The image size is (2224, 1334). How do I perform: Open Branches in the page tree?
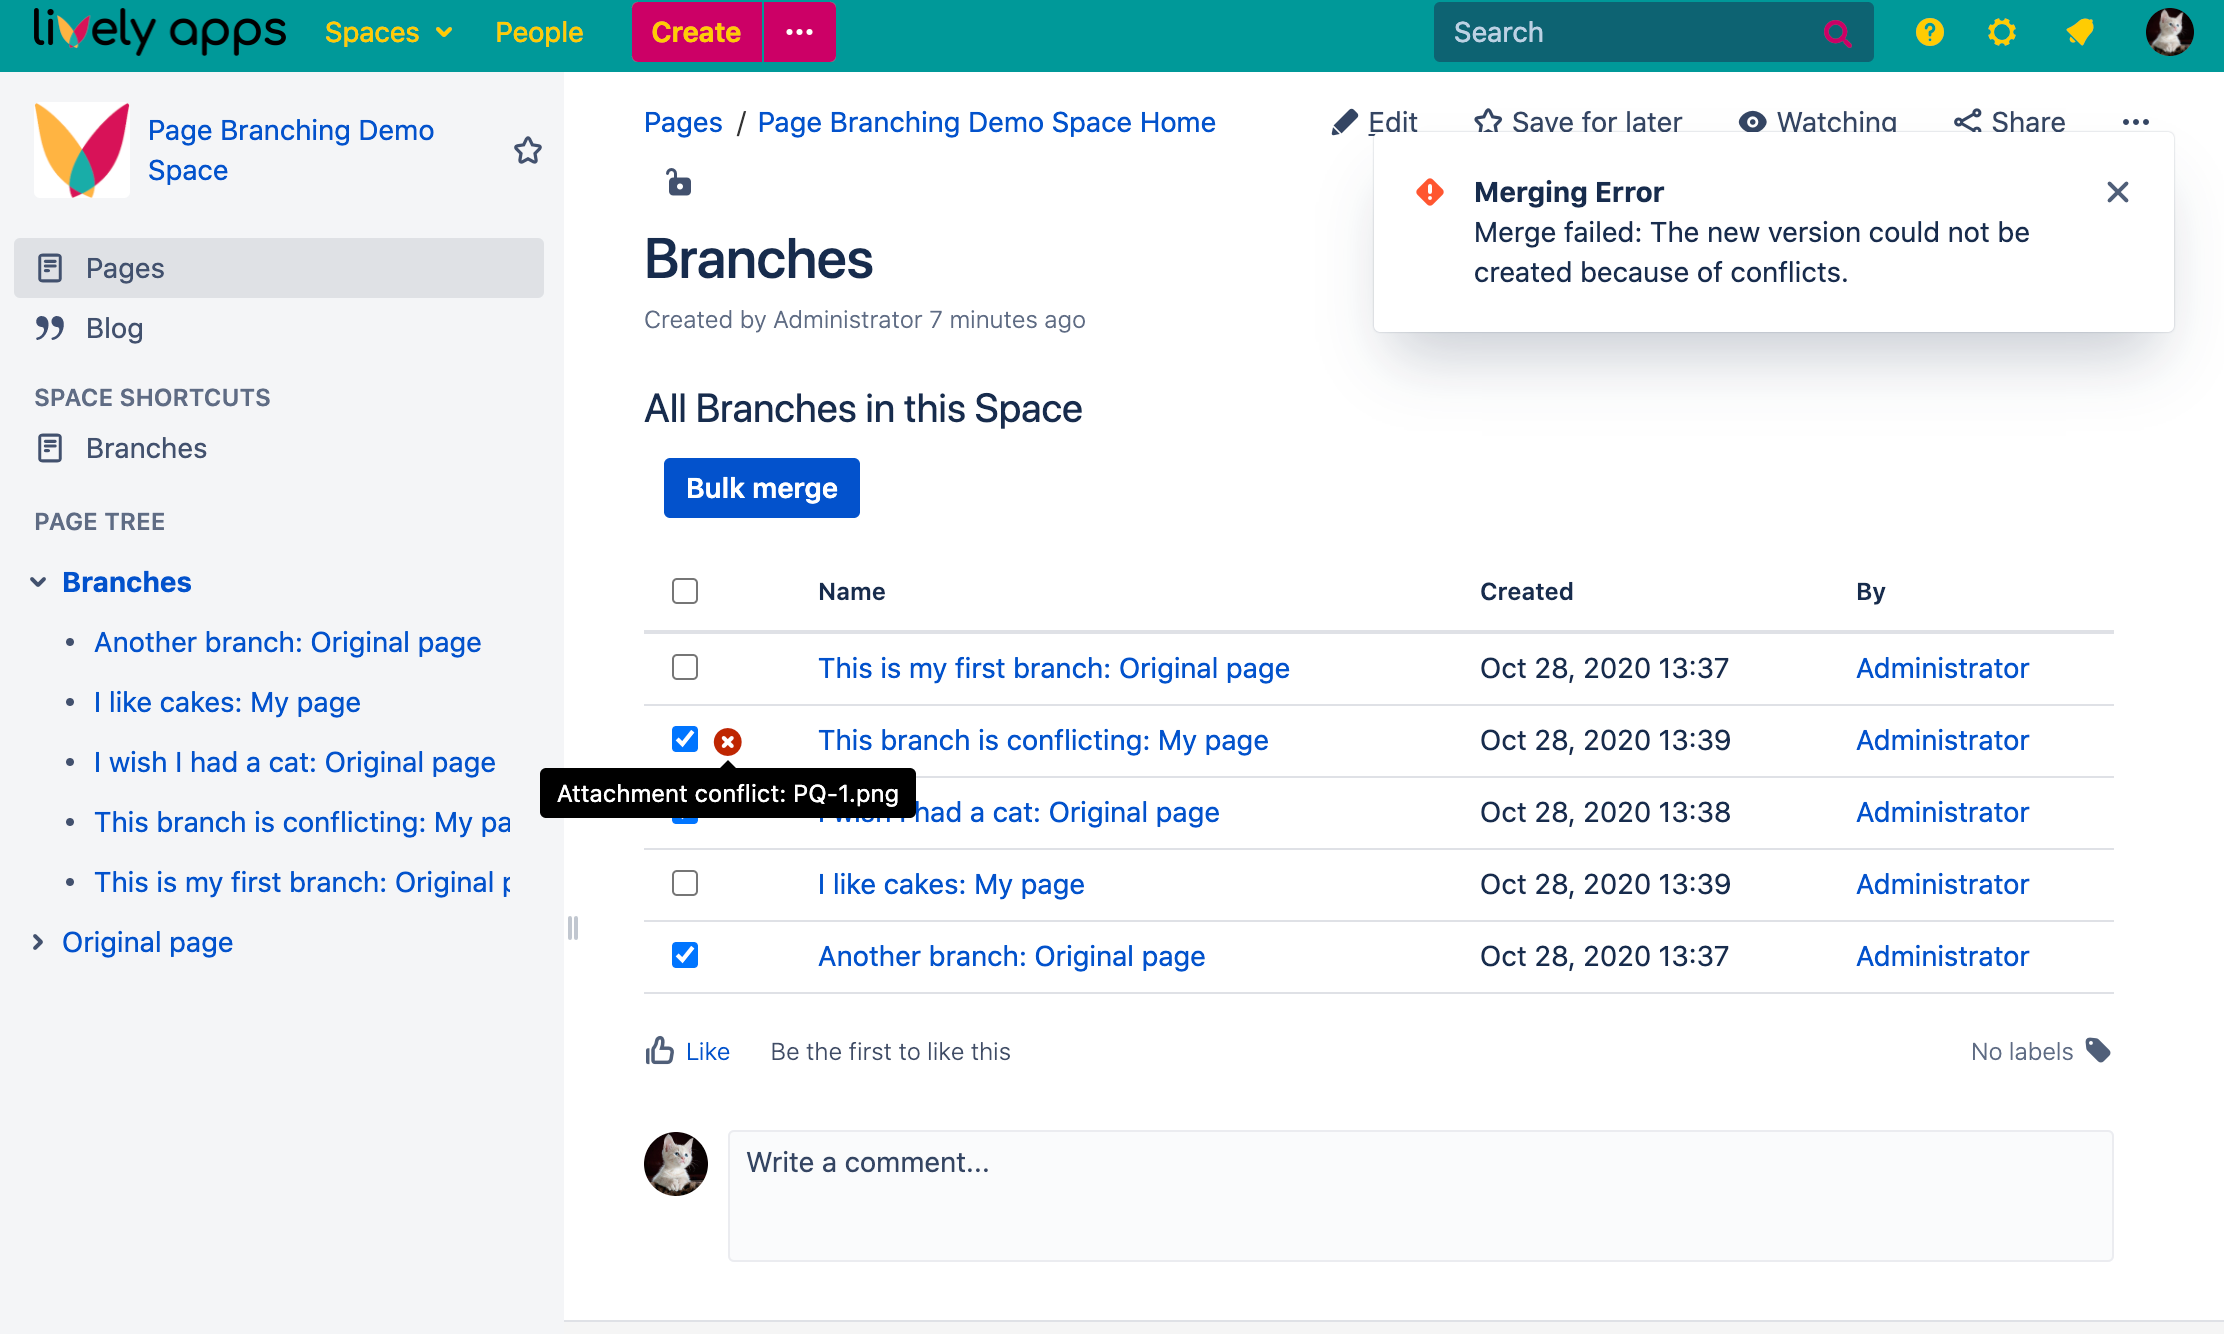coord(127,582)
